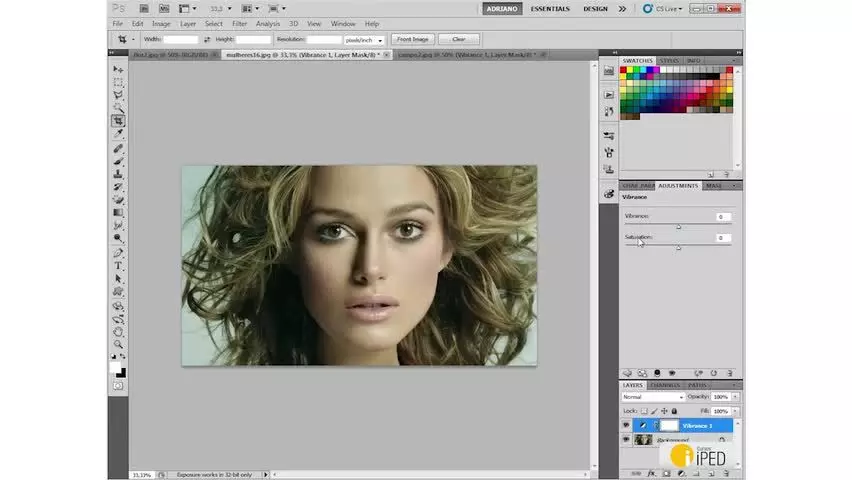This screenshot has height=480, width=852.
Task: Select the Clone Stamp tool
Action: (x=118, y=174)
